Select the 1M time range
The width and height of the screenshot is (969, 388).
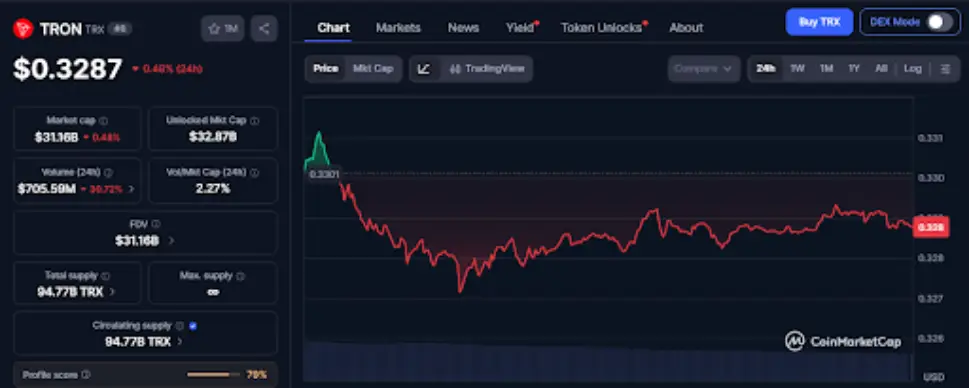coord(826,69)
